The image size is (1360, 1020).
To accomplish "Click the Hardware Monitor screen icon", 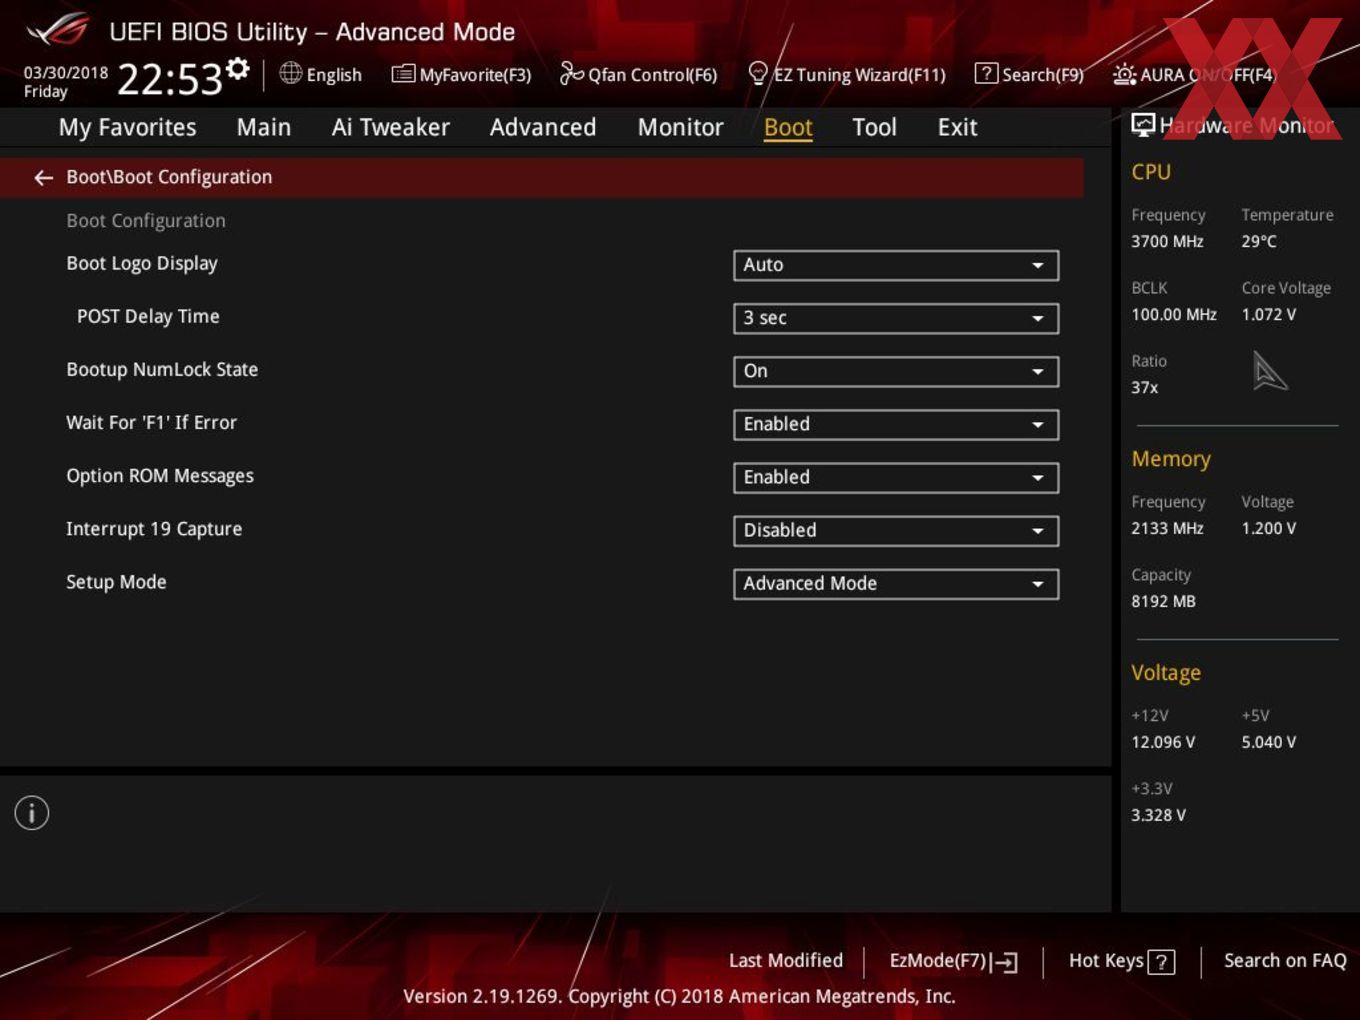I will pos(1143,125).
